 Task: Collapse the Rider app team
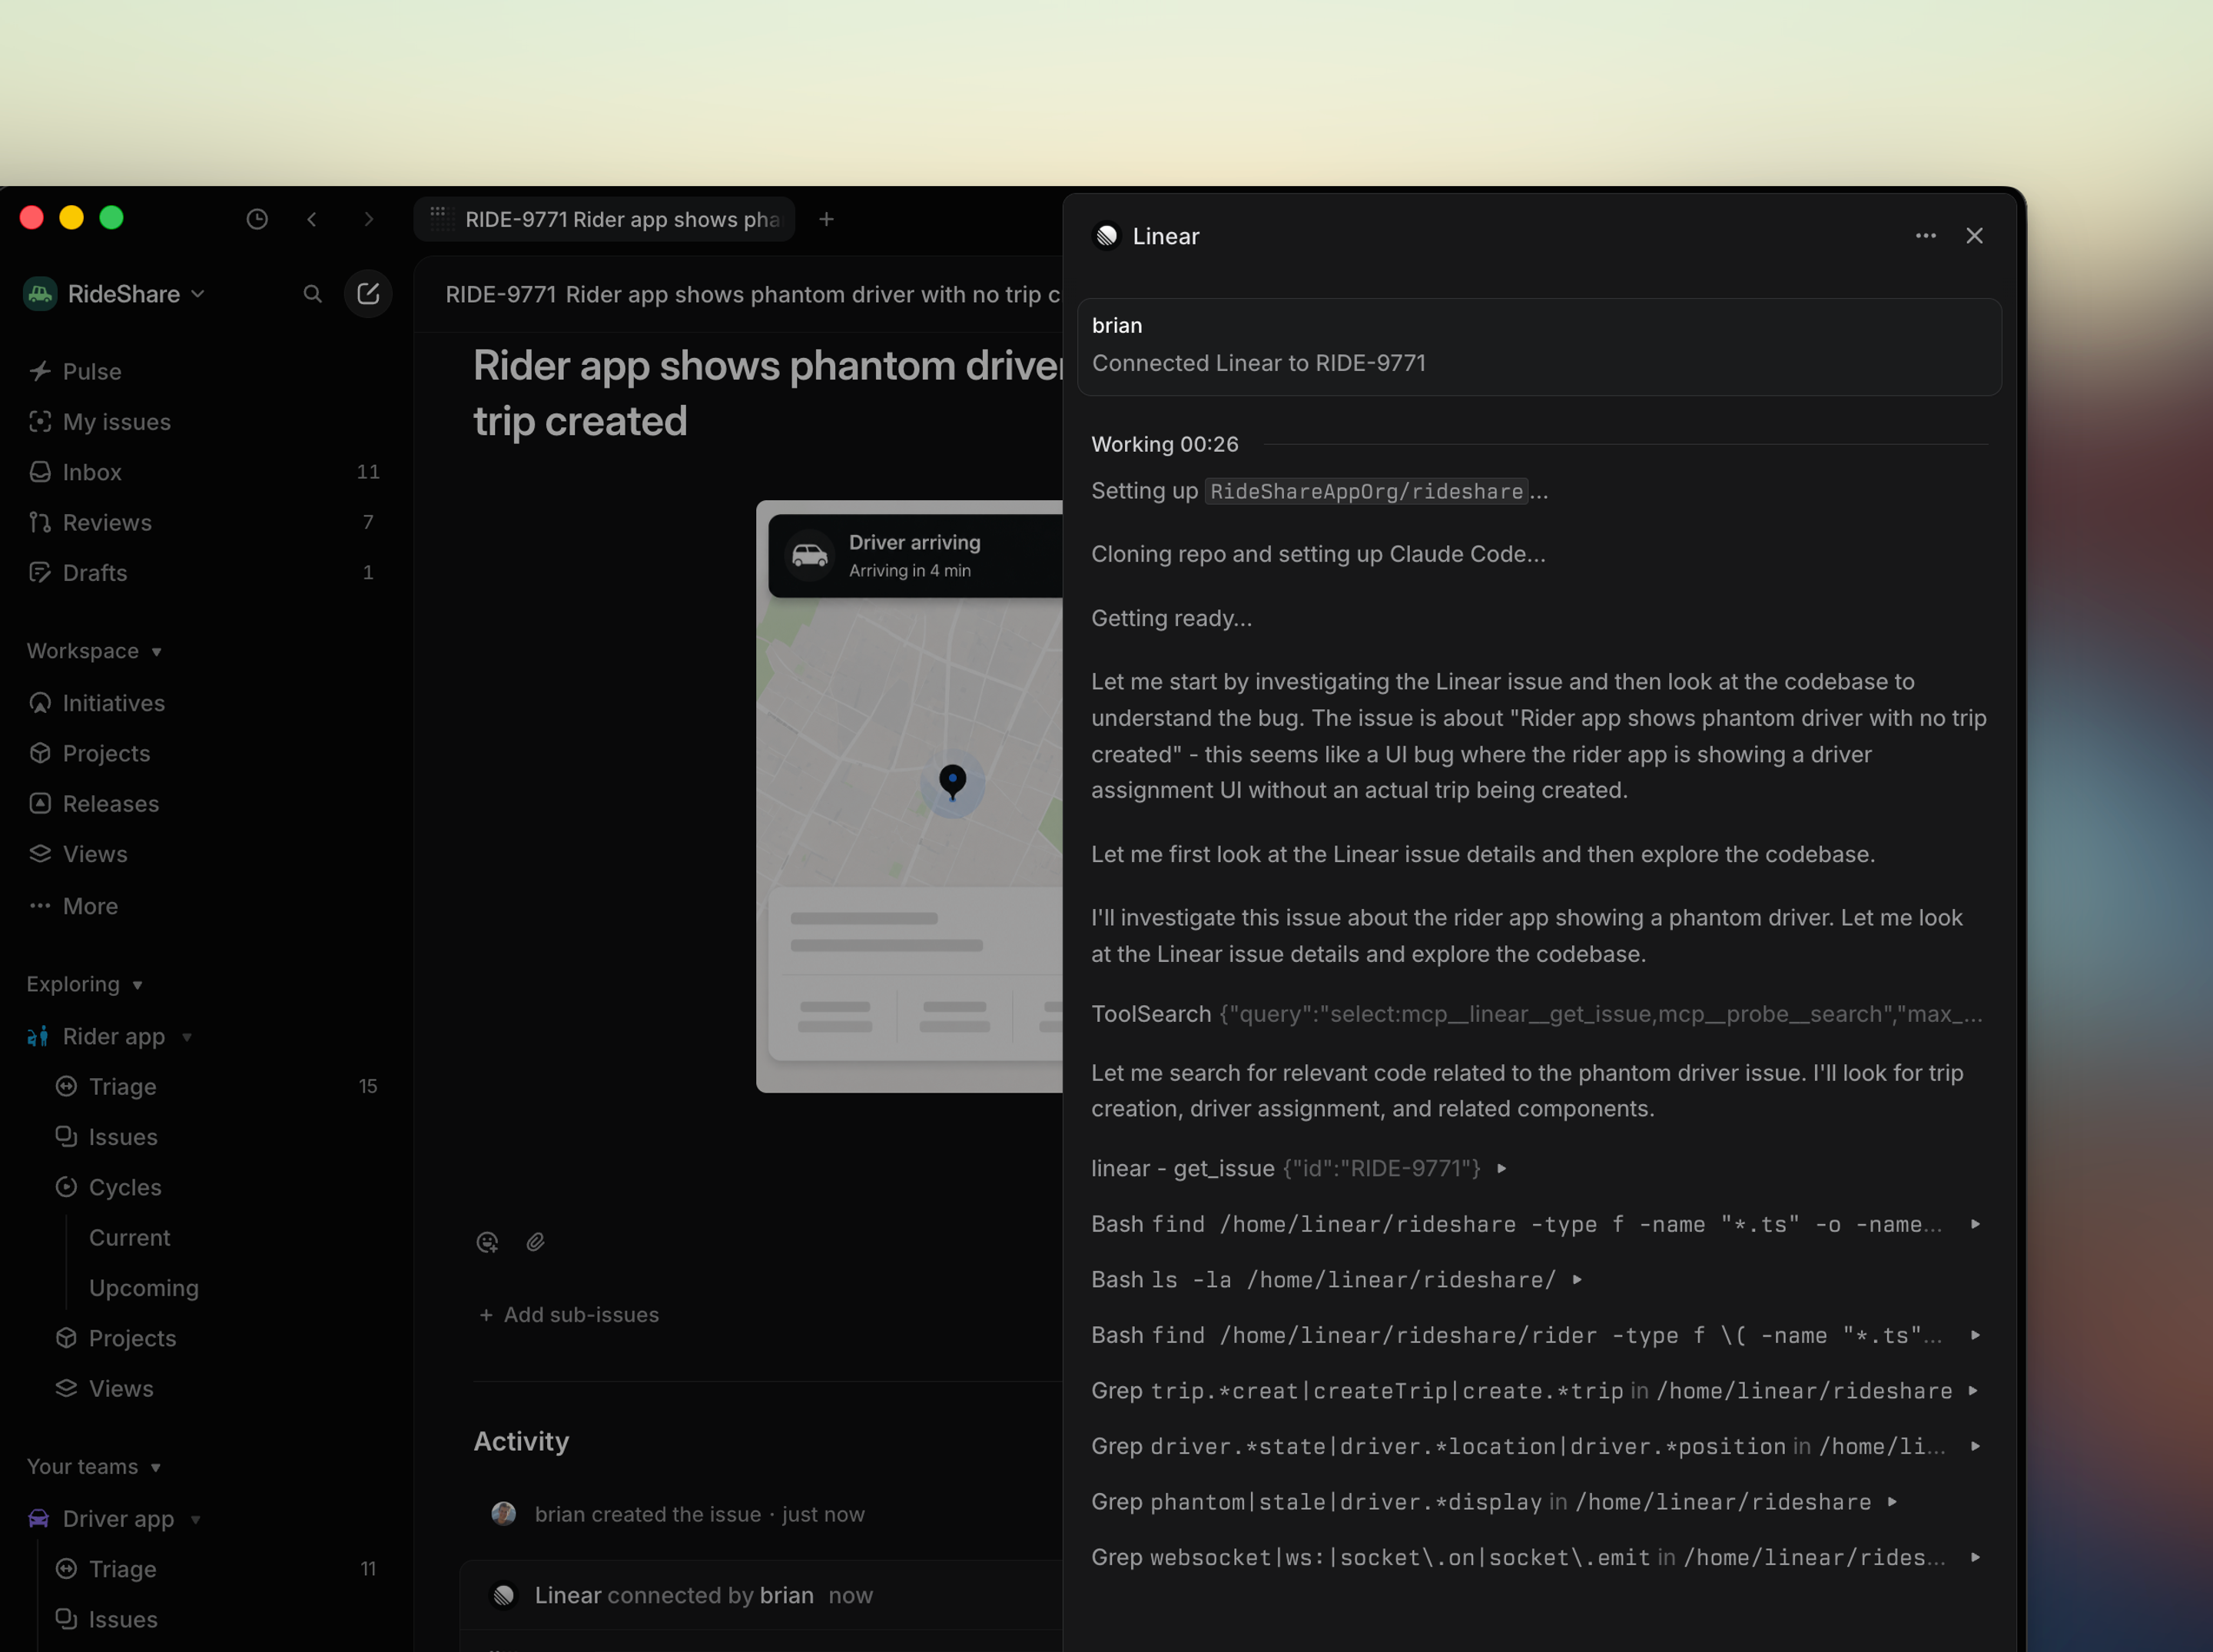tap(187, 1037)
